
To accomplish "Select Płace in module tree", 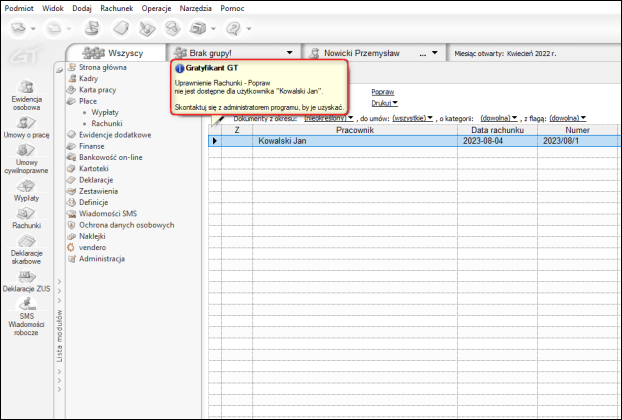I will [88, 101].
